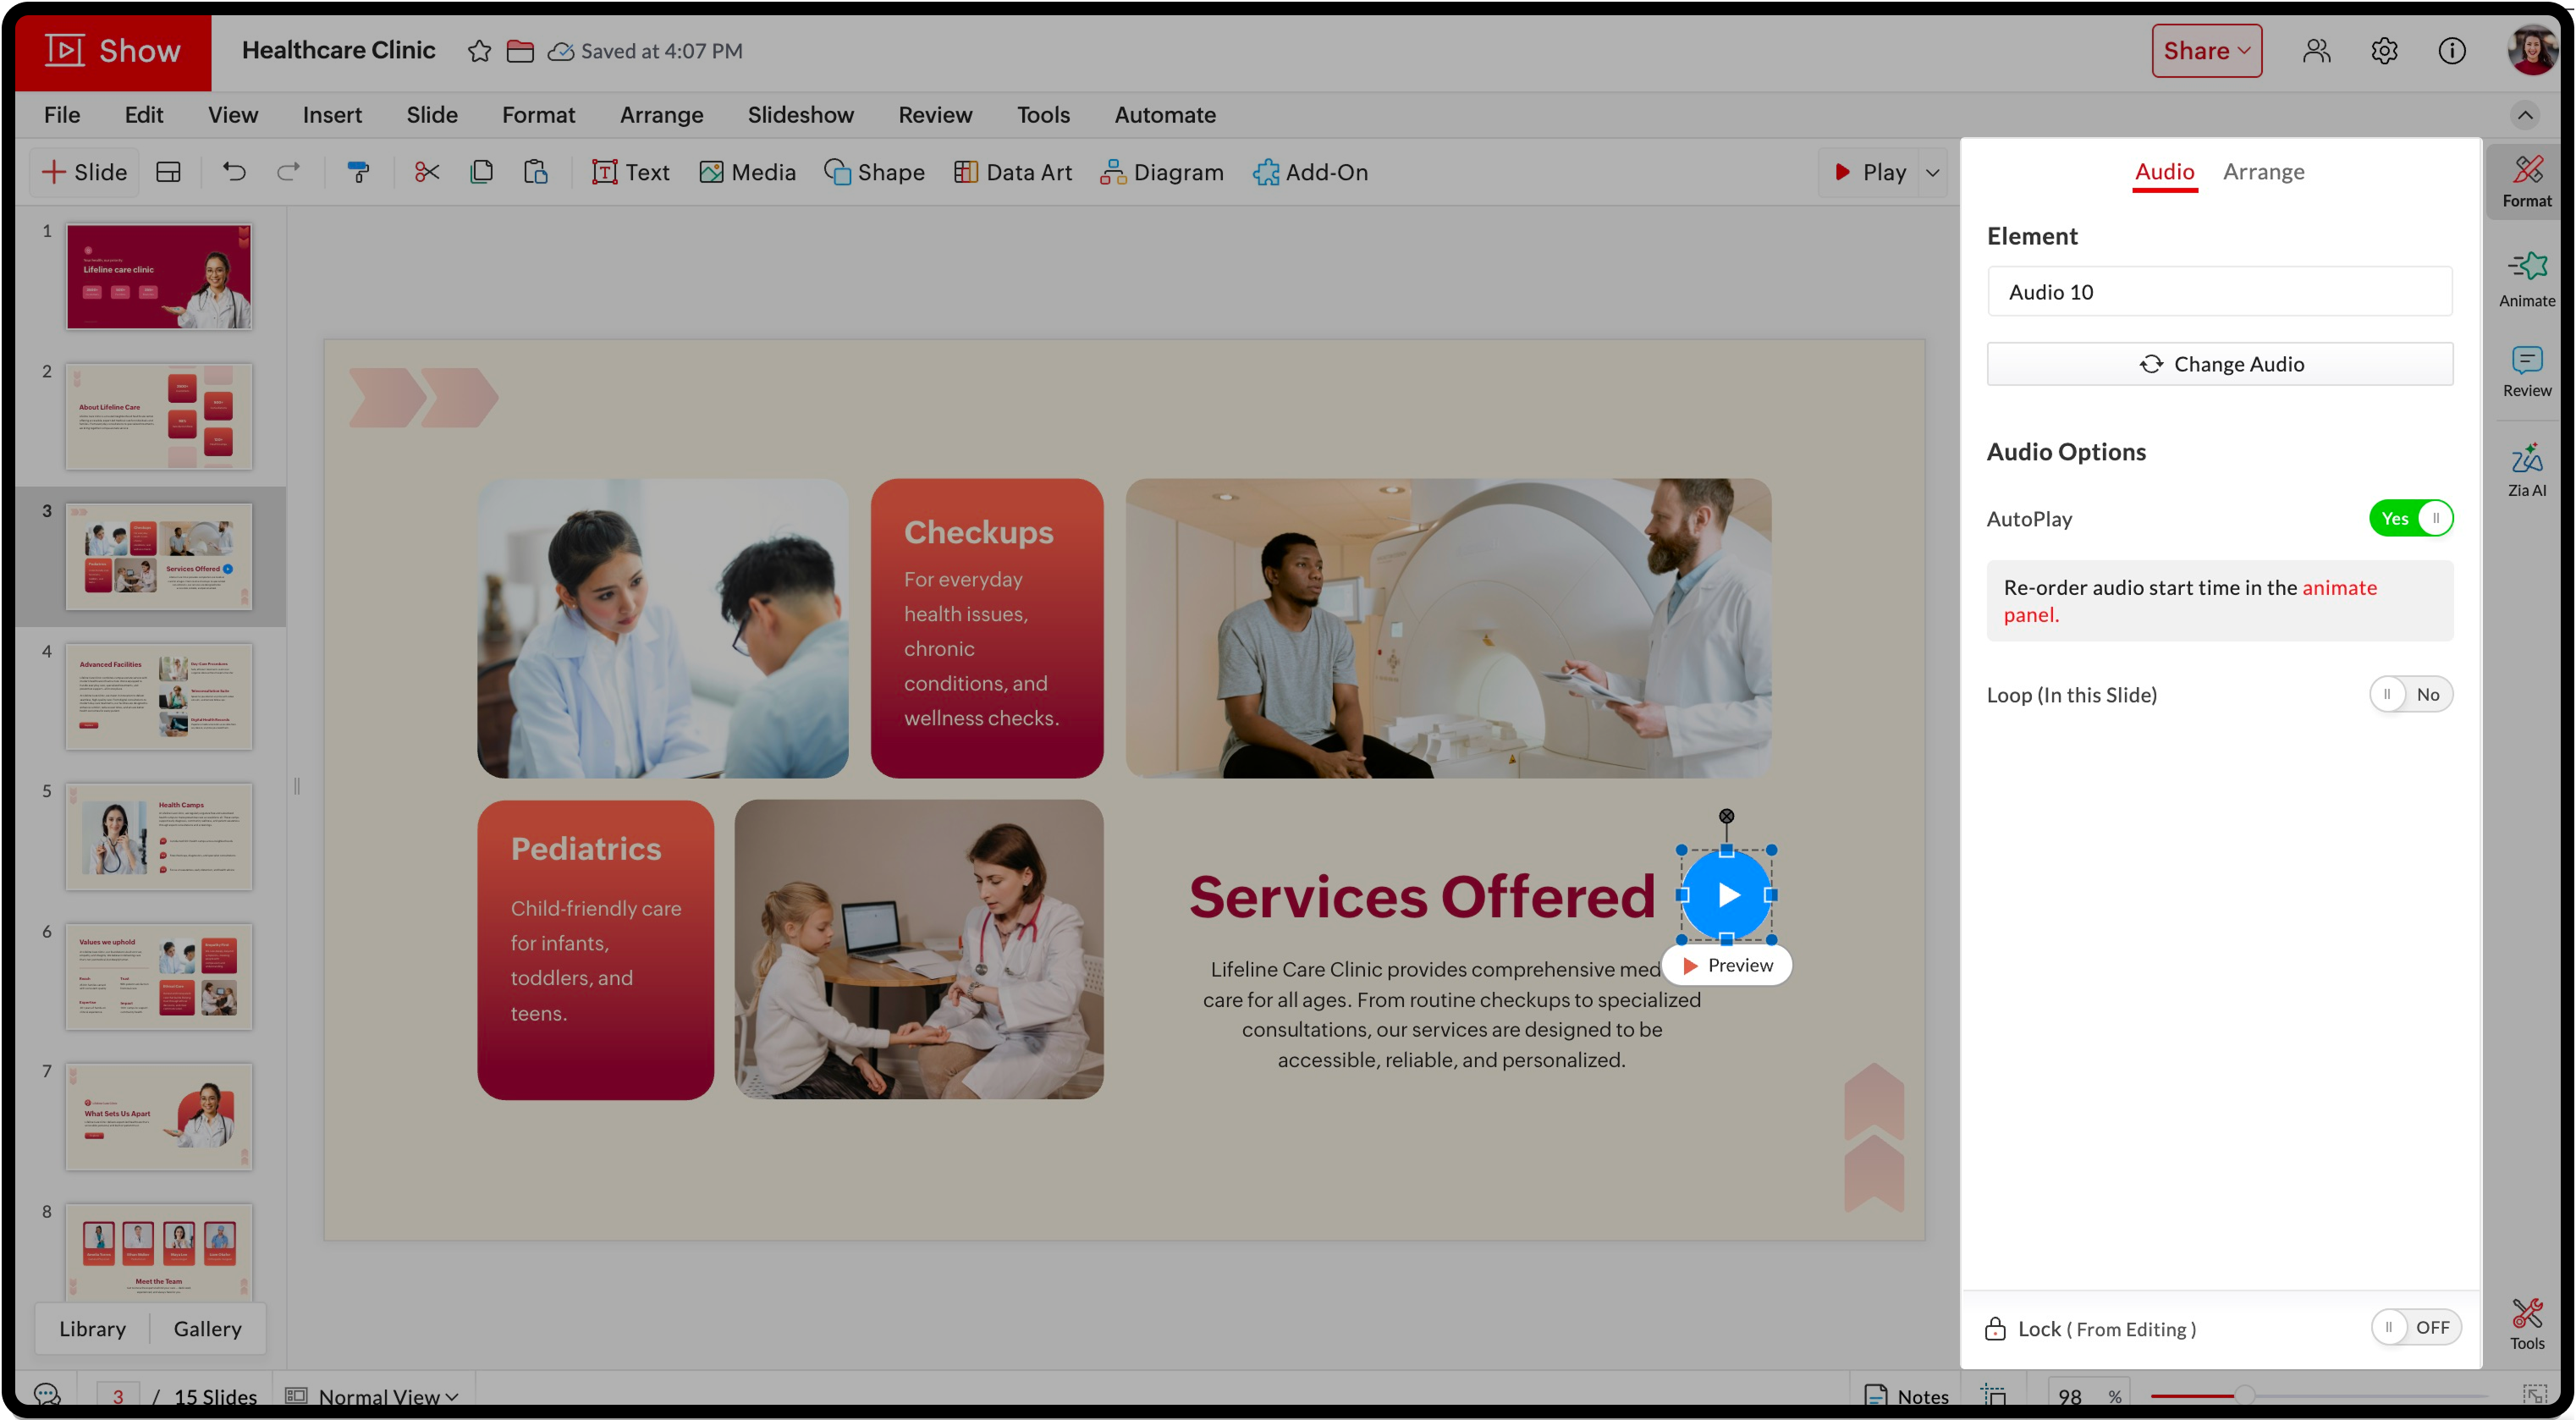This screenshot has height=1420, width=2576.
Task: Enable Loop in this Slide toggle
Action: click(x=2410, y=694)
